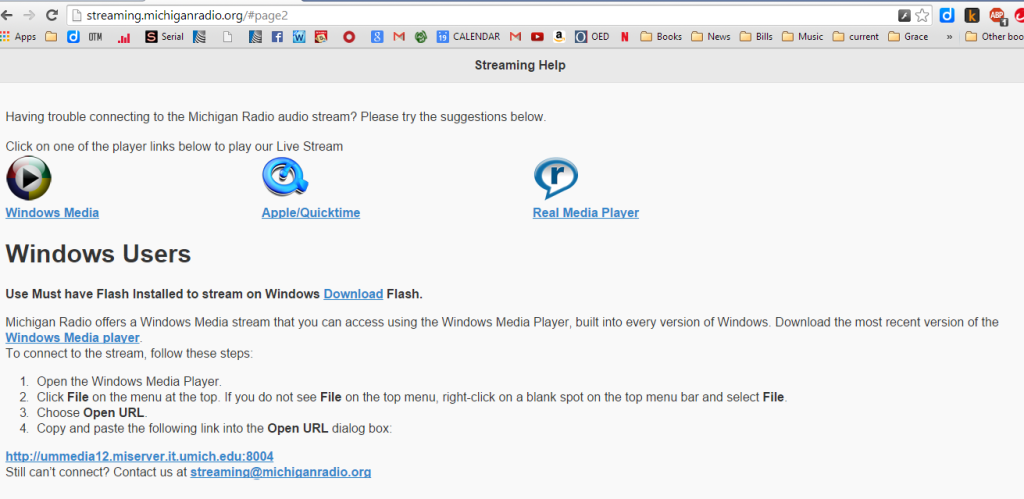Go back with the browser back arrow
This screenshot has height=499, width=1024.
pyautogui.click(x=7, y=15)
